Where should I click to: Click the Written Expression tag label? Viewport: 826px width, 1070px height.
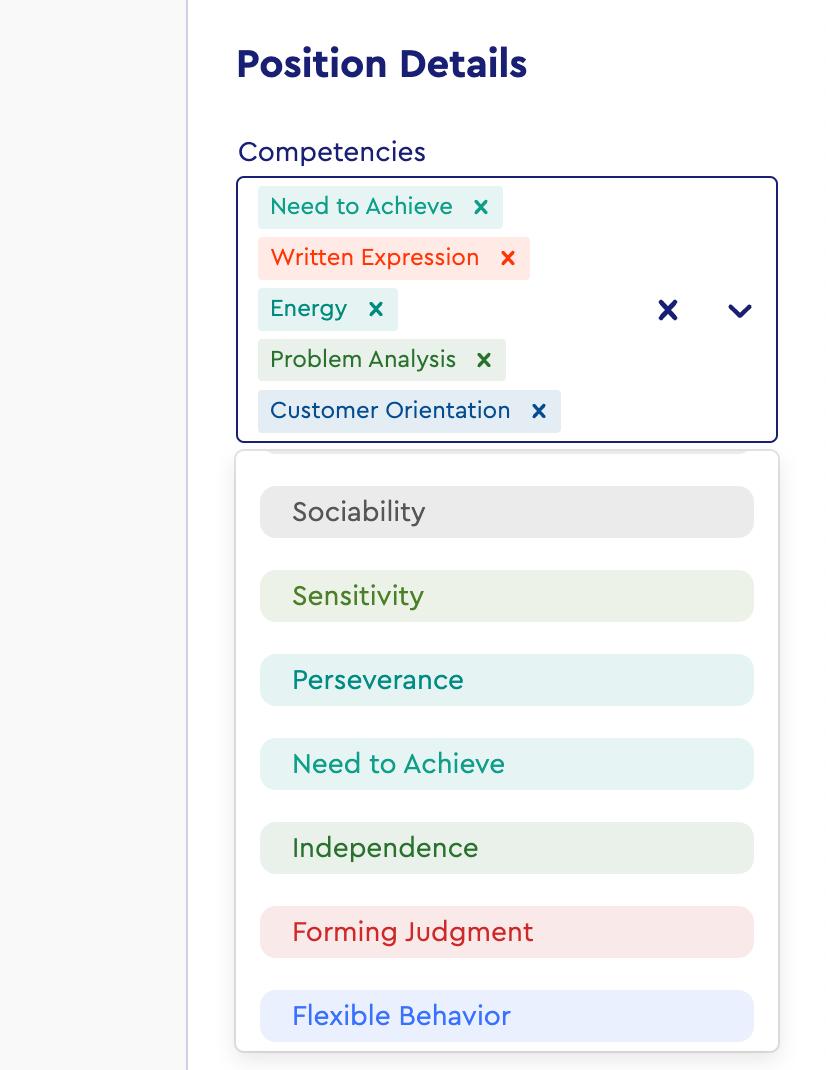(x=375, y=258)
